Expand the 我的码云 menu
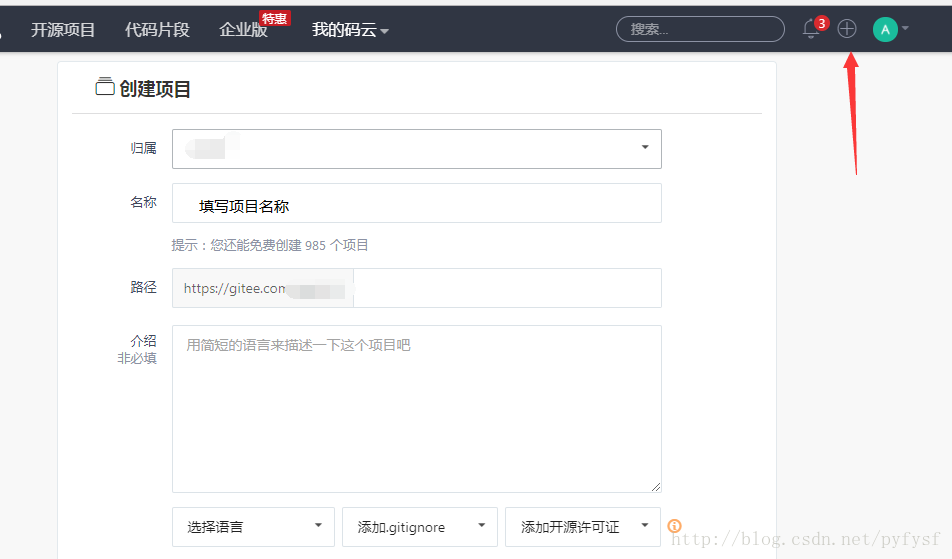Screen dimensions: 952x559 pos(350,30)
